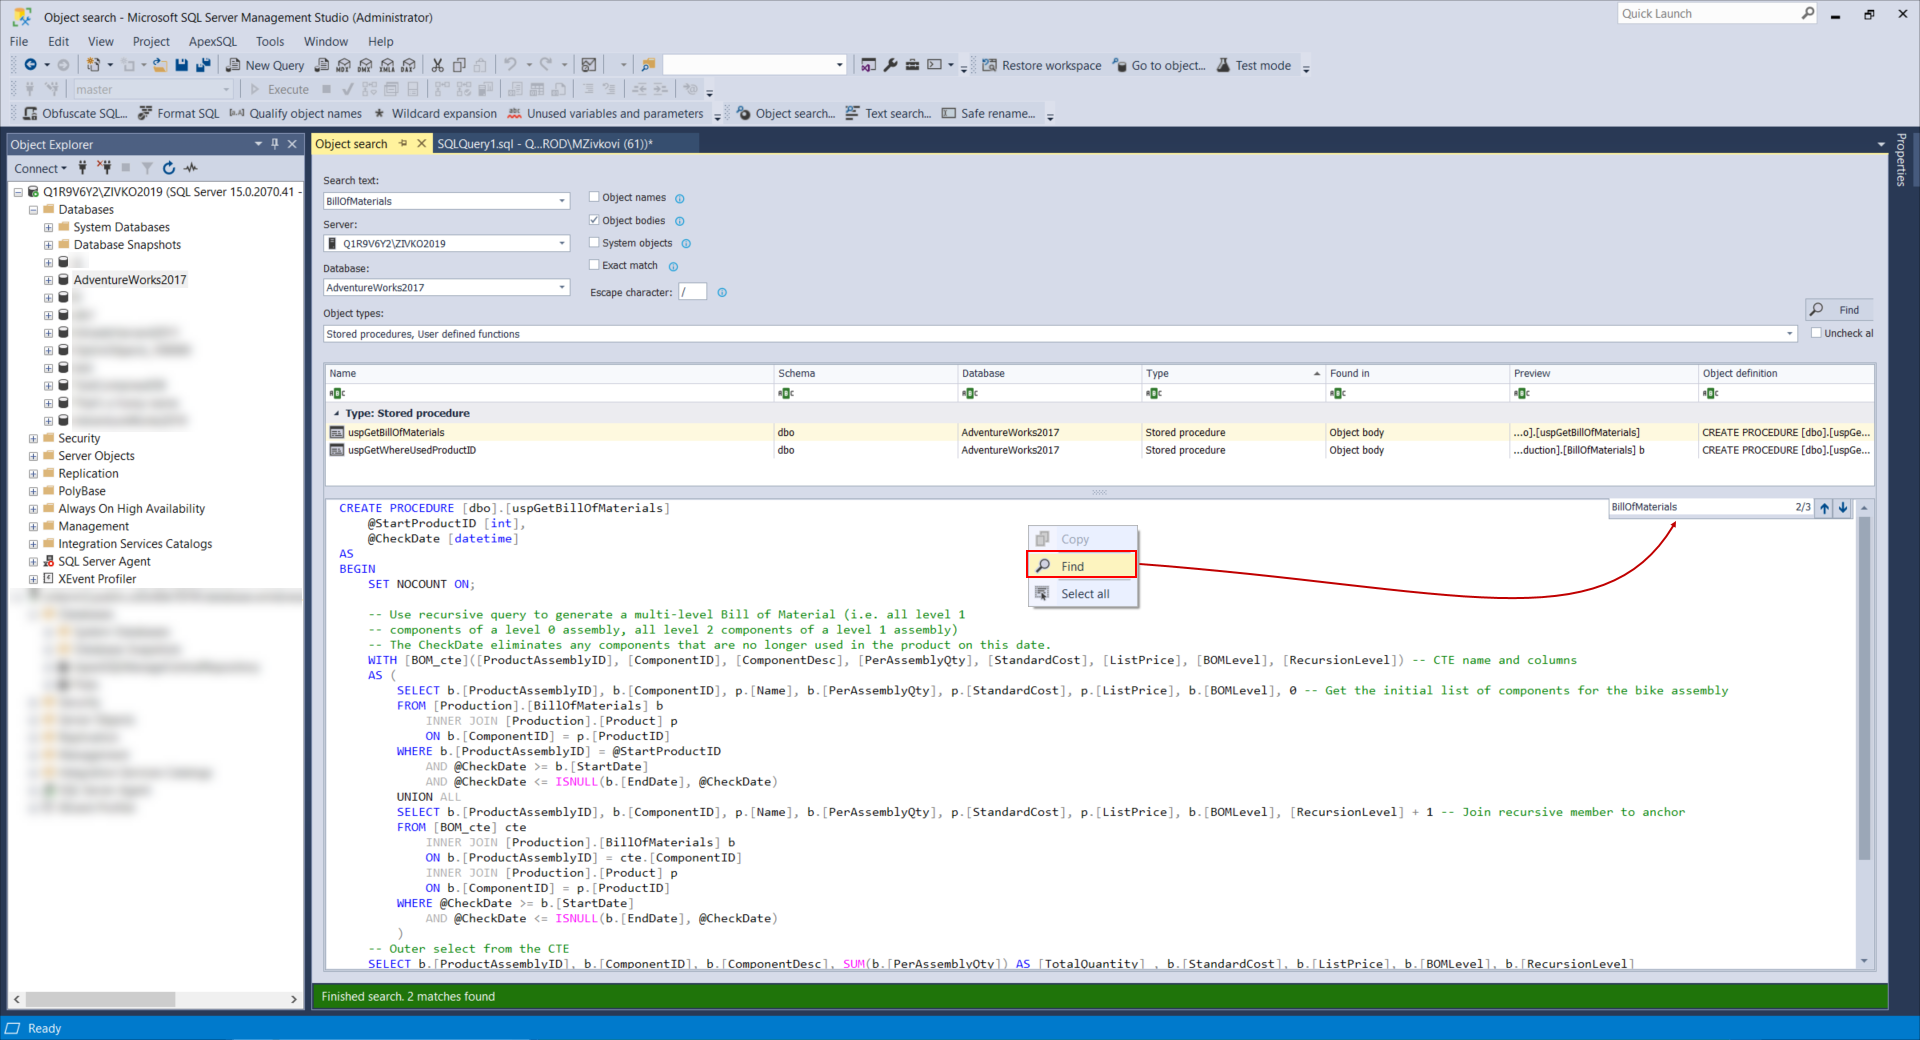The image size is (1920, 1040).
Task: Go to next match arrow
Action: pos(1843,508)
